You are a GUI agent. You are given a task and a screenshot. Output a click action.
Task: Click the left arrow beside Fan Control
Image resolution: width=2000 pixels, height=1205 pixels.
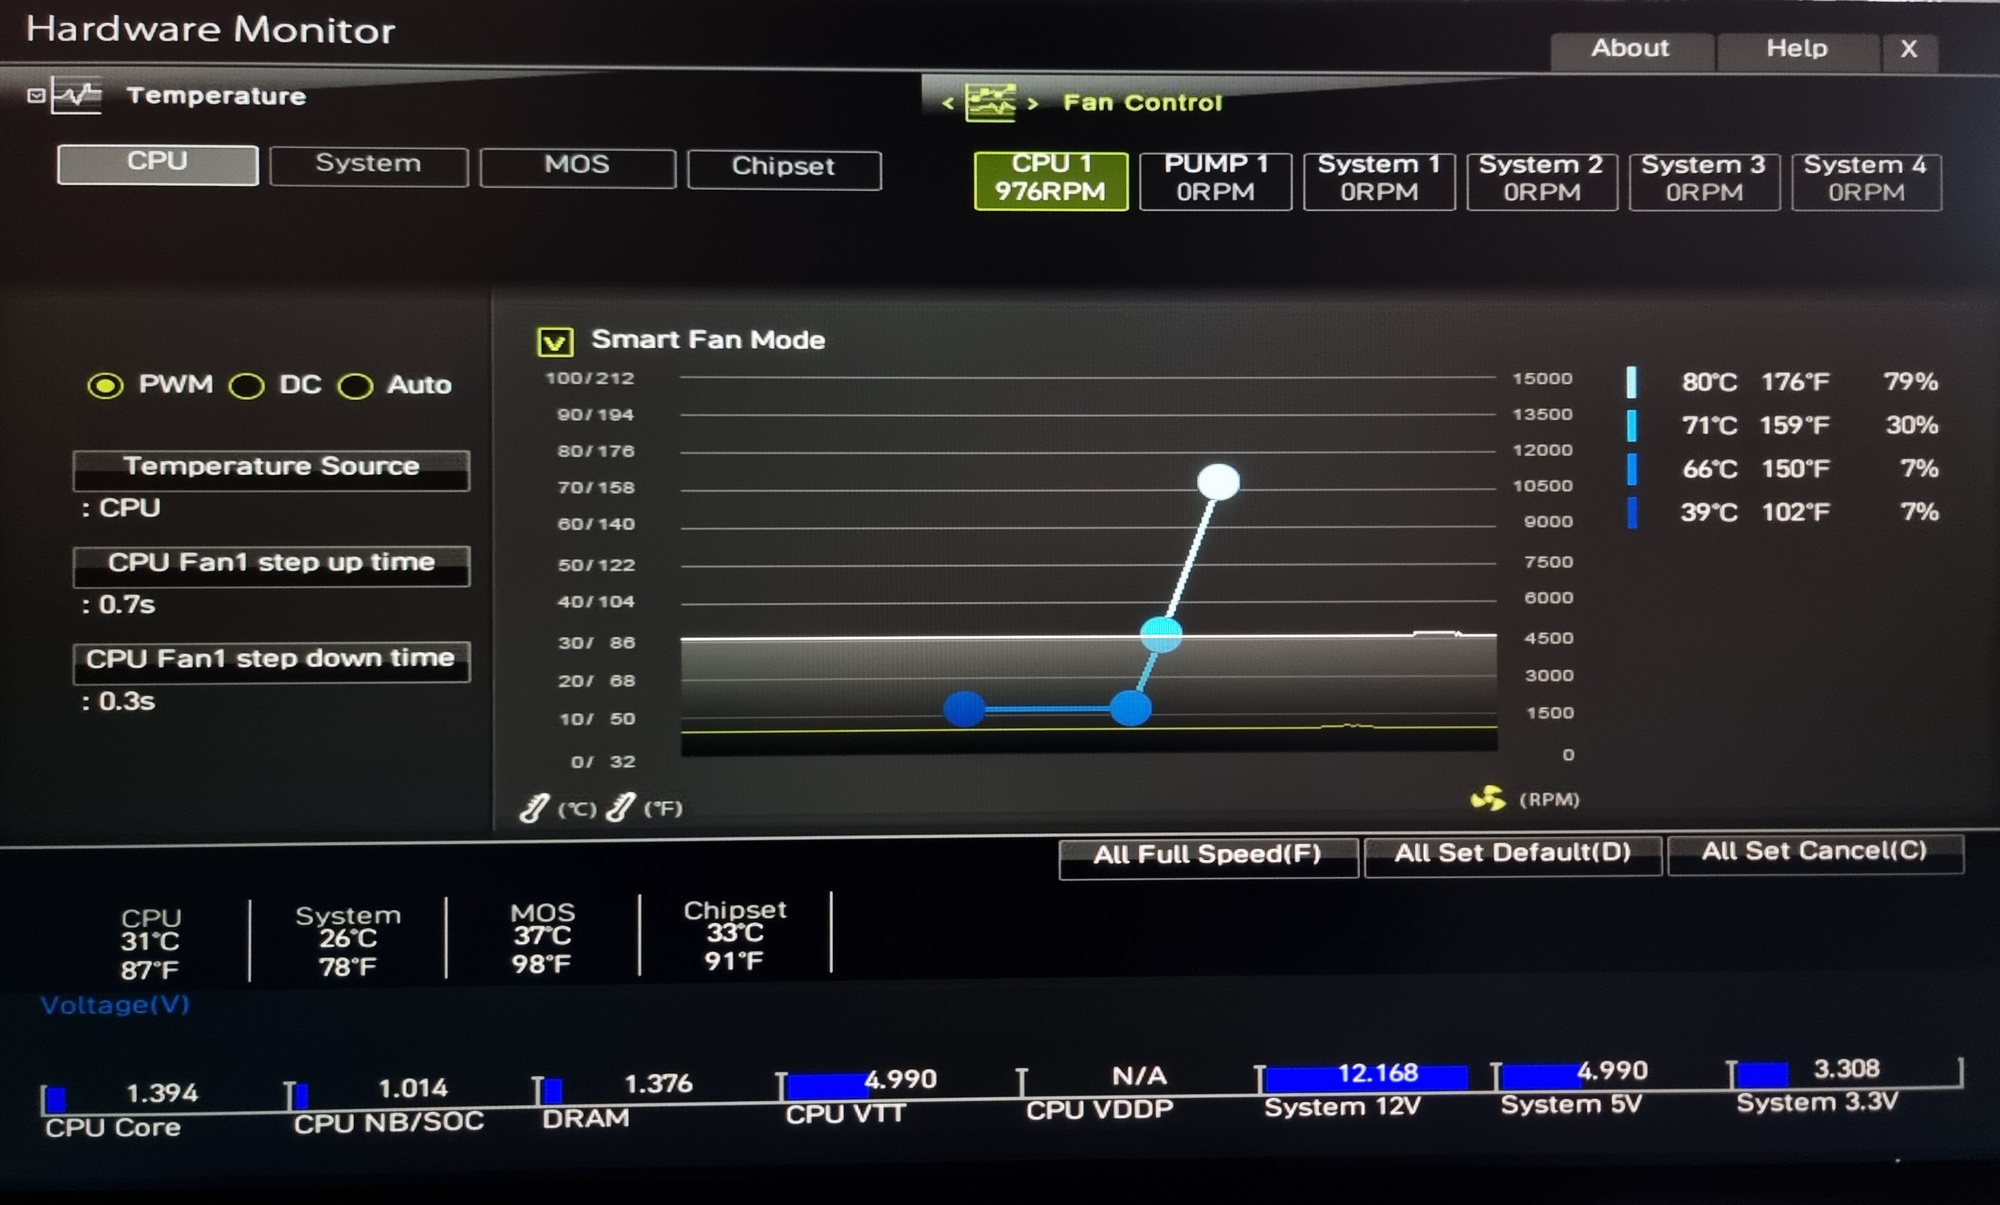[x=947, y=103]
